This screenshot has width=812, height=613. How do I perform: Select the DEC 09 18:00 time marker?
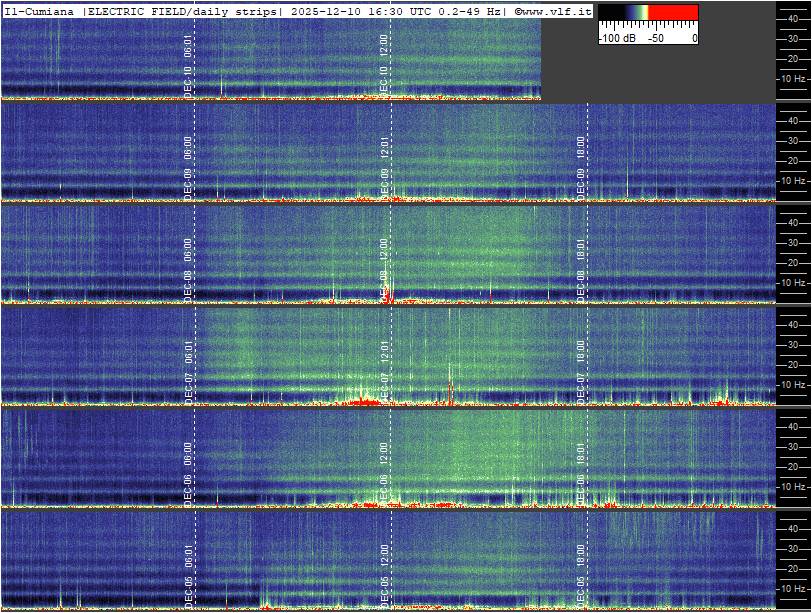pyautogui.click(x=581, y=165)
